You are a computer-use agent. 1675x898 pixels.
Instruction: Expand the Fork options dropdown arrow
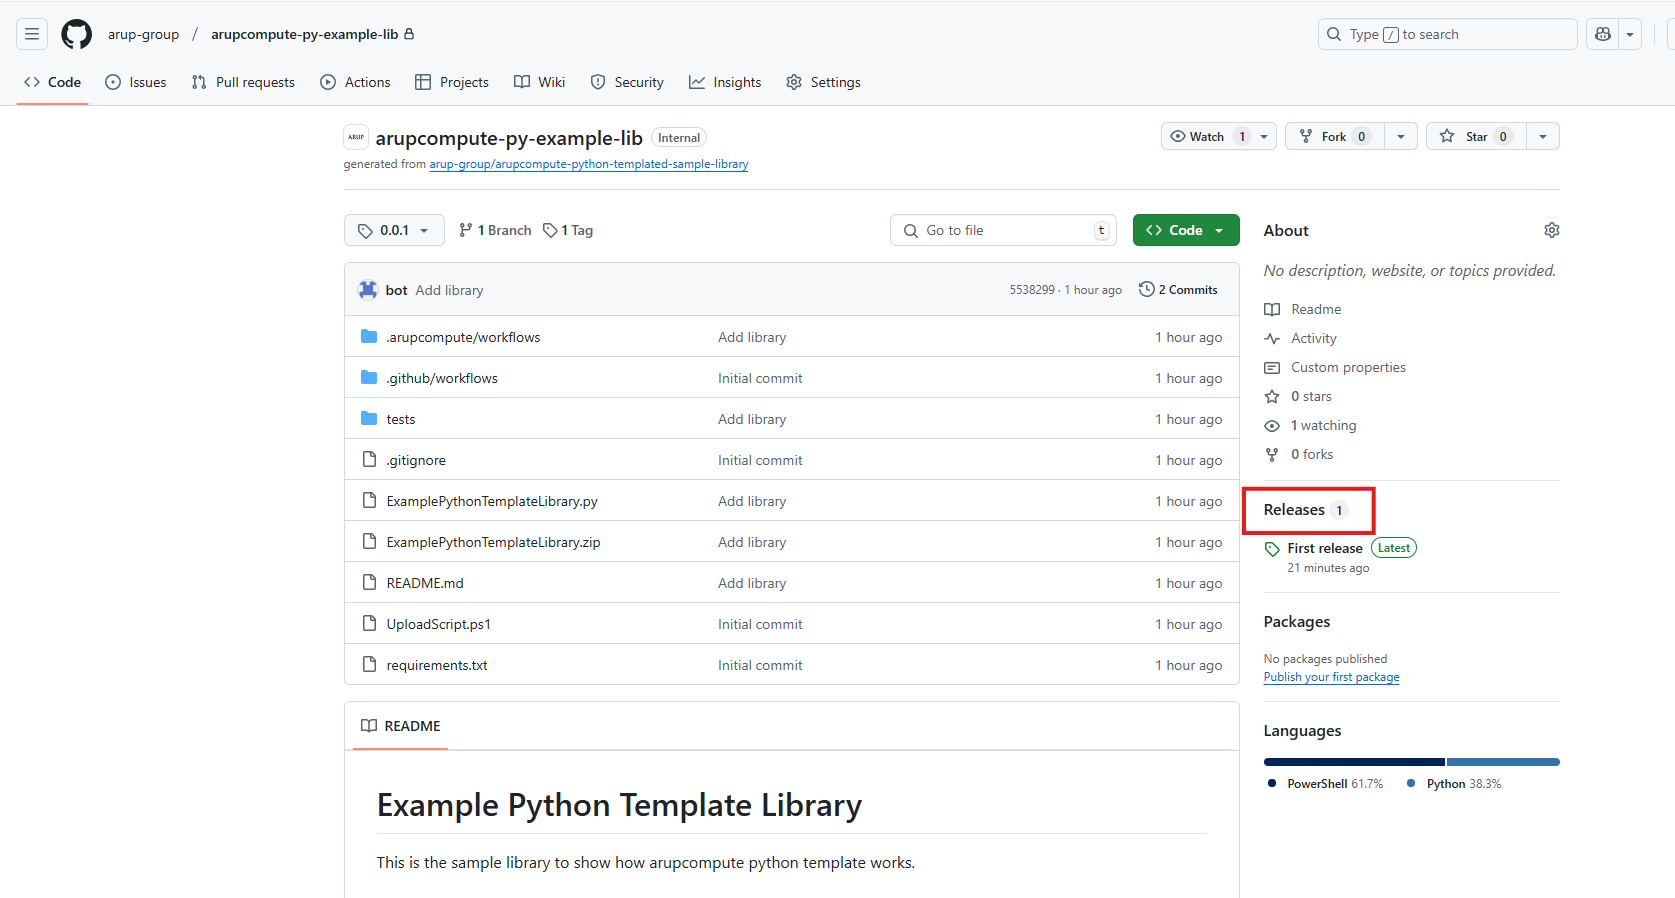coord(1401,136)
